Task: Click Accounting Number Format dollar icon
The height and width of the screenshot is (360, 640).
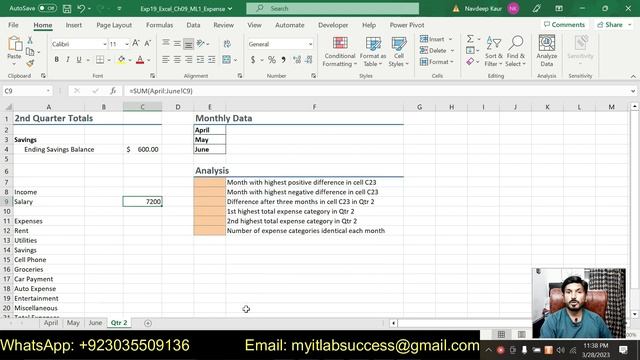Action: tap(253, 60)
